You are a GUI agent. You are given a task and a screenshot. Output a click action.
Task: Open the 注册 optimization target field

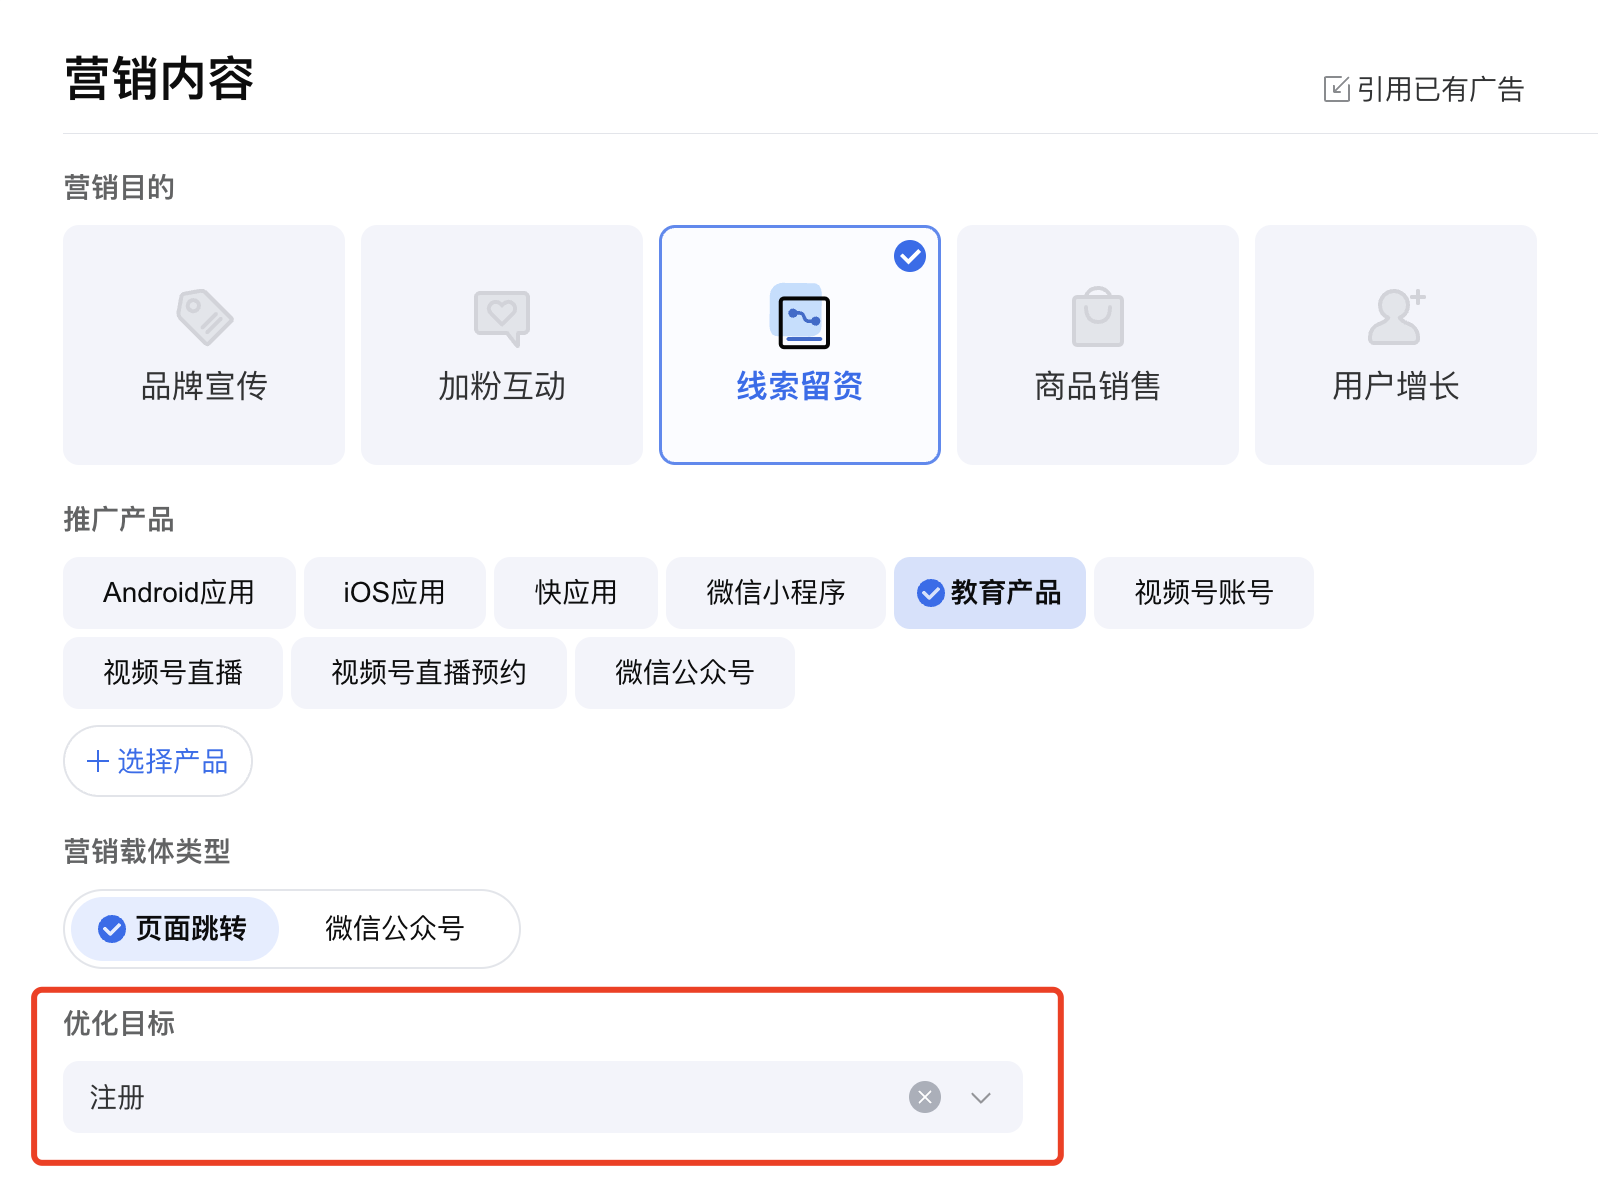coord(543,1097)
